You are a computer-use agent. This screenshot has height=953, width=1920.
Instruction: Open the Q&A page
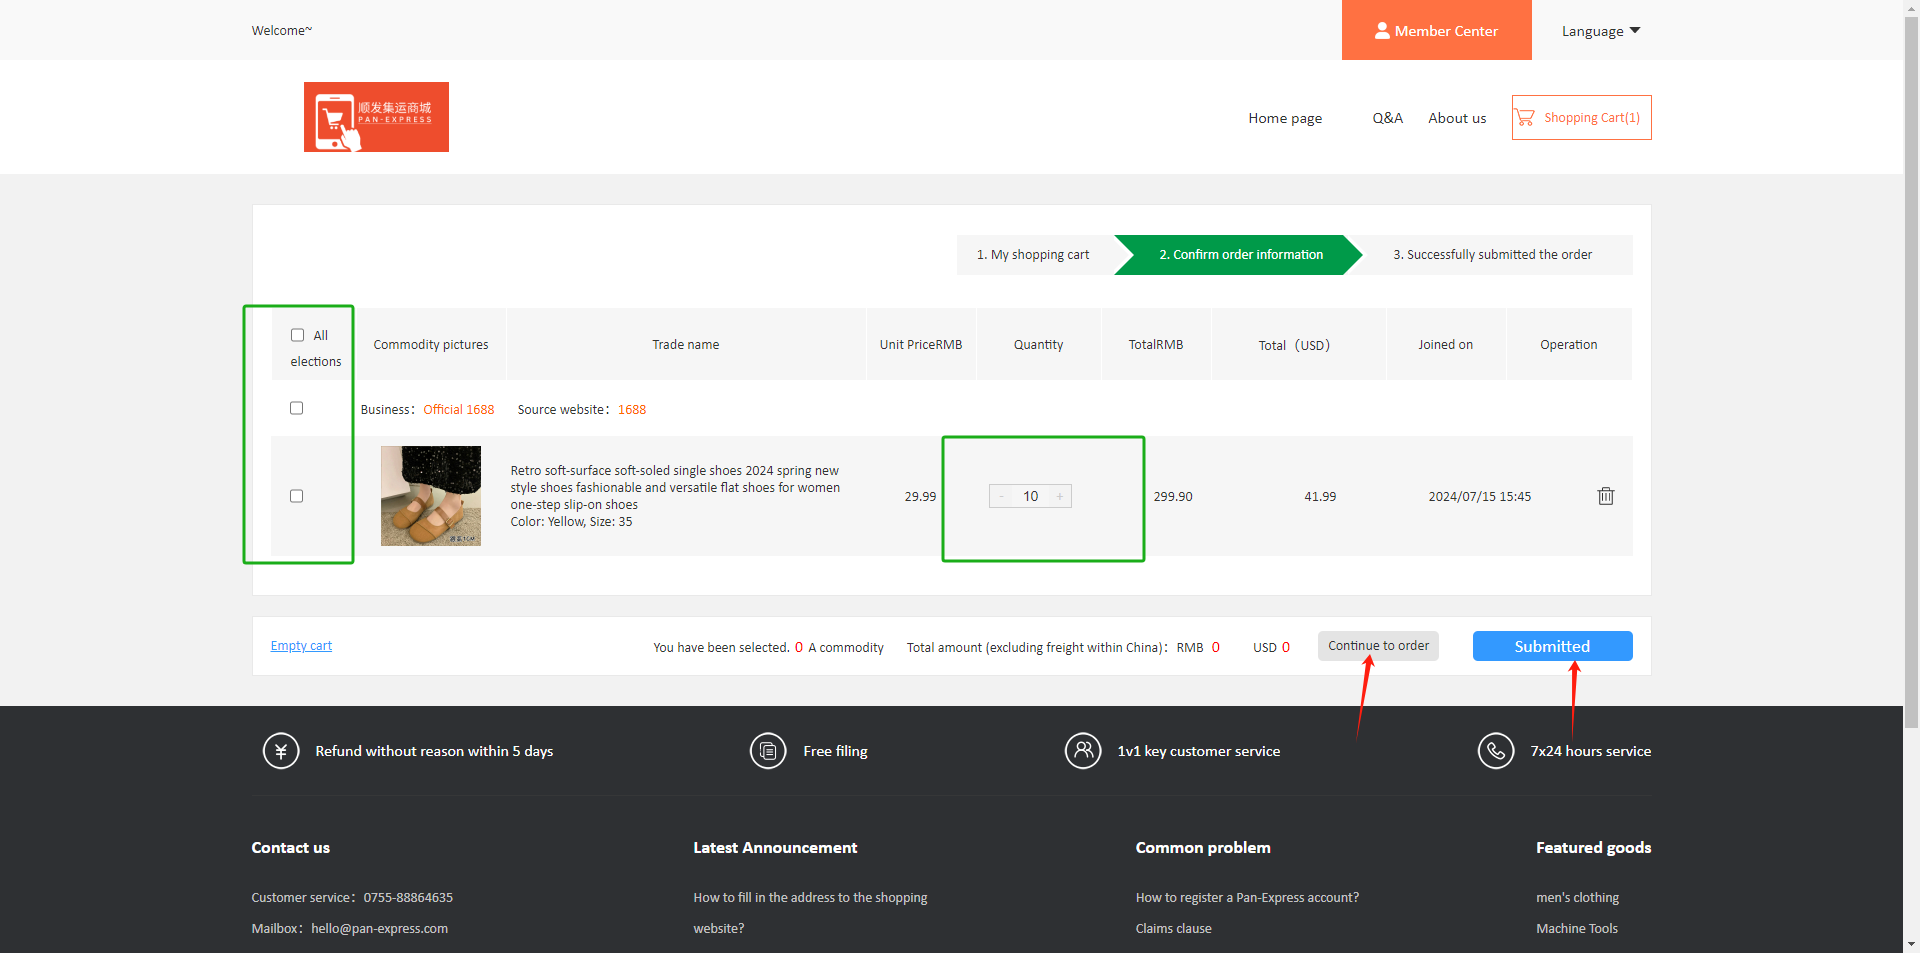[1387, 118]
